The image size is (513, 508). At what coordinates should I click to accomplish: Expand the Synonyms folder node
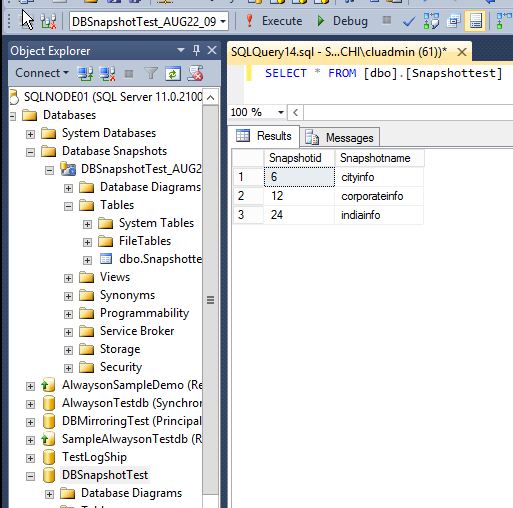tap(68, 296)
